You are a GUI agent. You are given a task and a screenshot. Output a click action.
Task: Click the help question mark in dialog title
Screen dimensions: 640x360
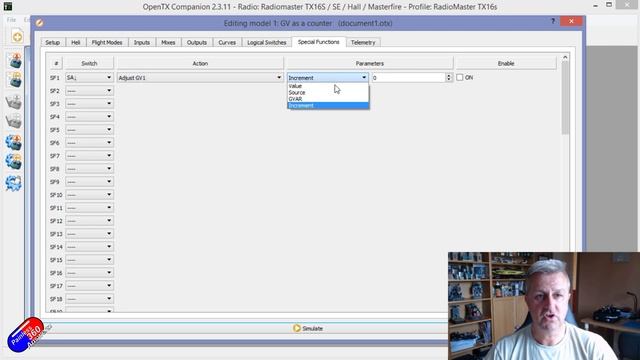tap(553, 21)
